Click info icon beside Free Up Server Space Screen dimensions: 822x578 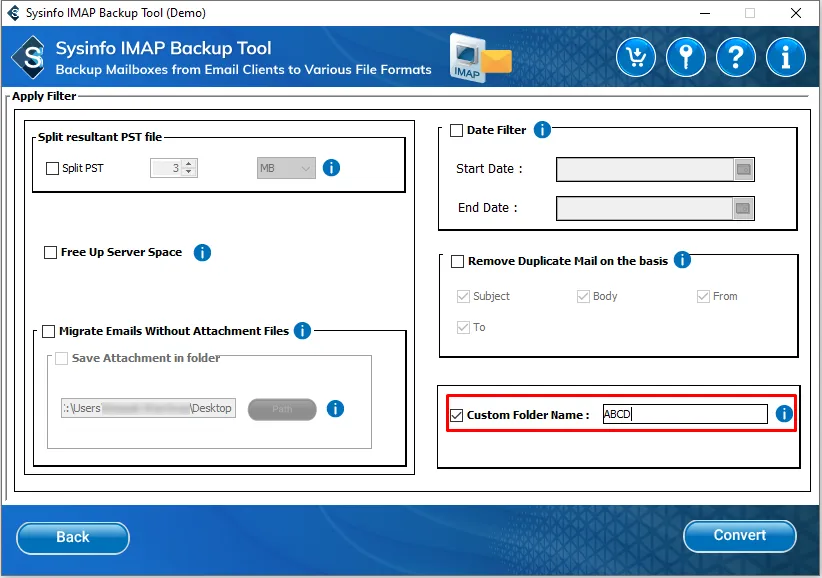tap(202, 253)
